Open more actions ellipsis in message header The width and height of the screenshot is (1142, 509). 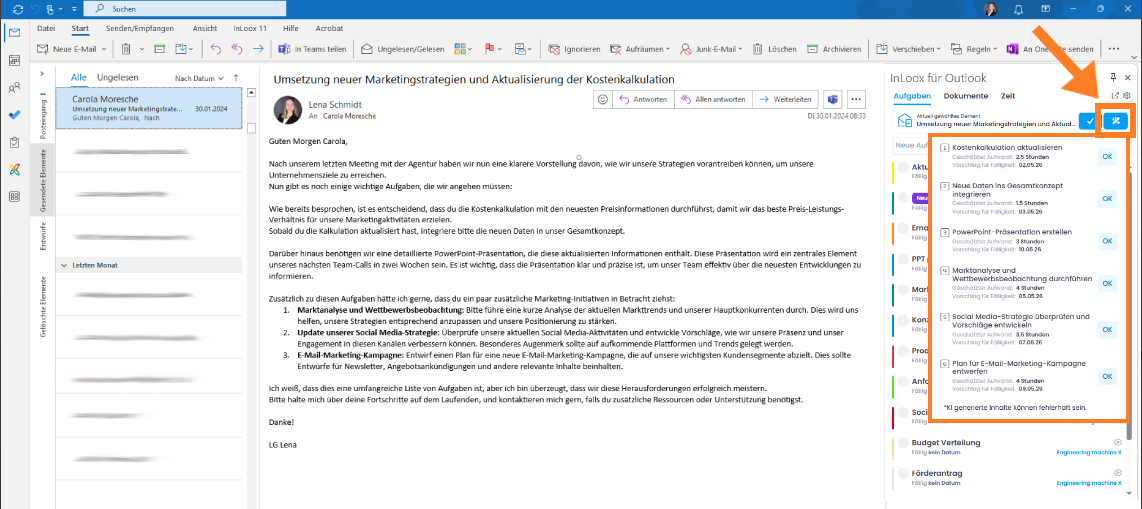click(x=856, y=99)
